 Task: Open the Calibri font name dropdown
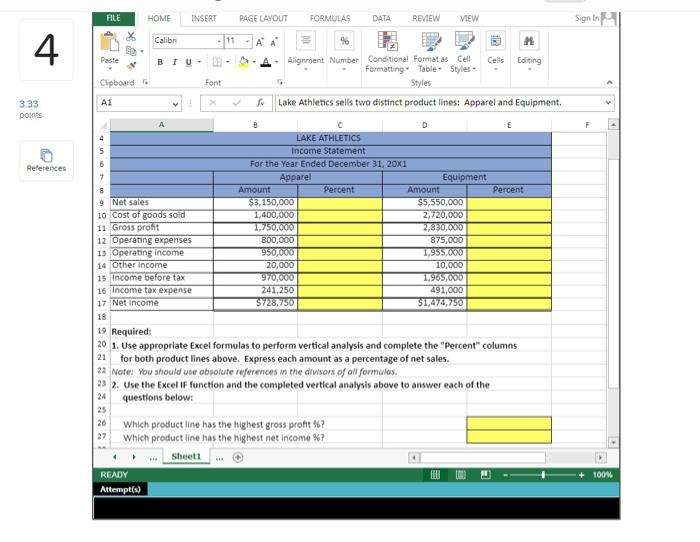[219, 41]
